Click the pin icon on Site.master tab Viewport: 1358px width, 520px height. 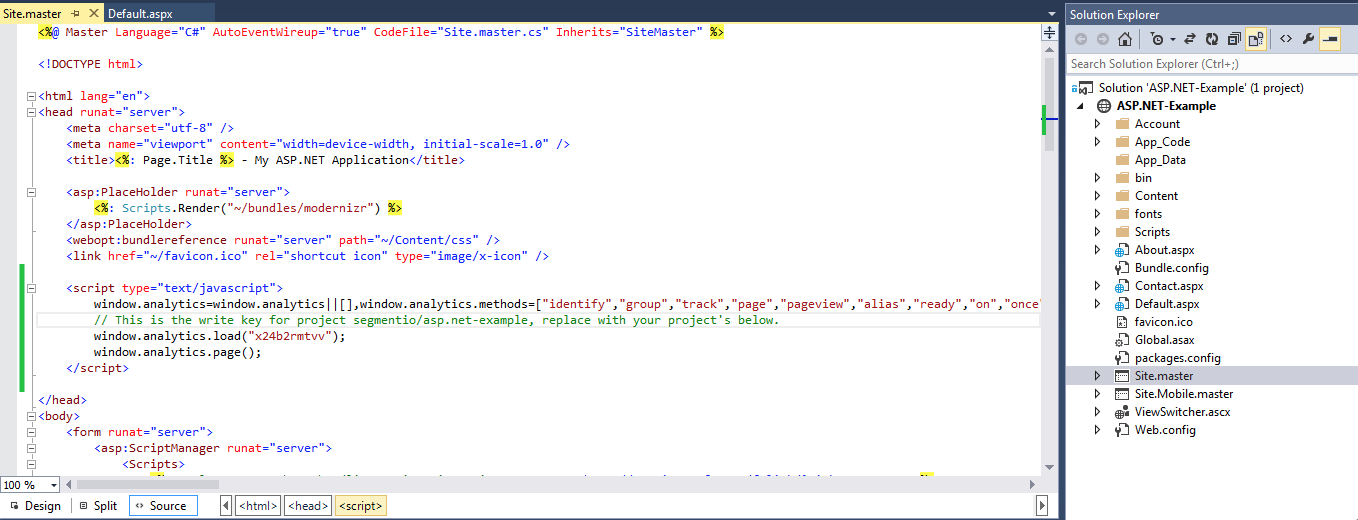pos(75,15)
